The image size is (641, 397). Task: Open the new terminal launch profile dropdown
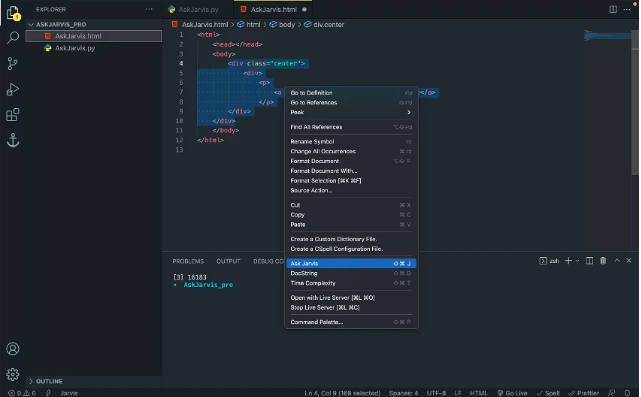coord(577,261)
